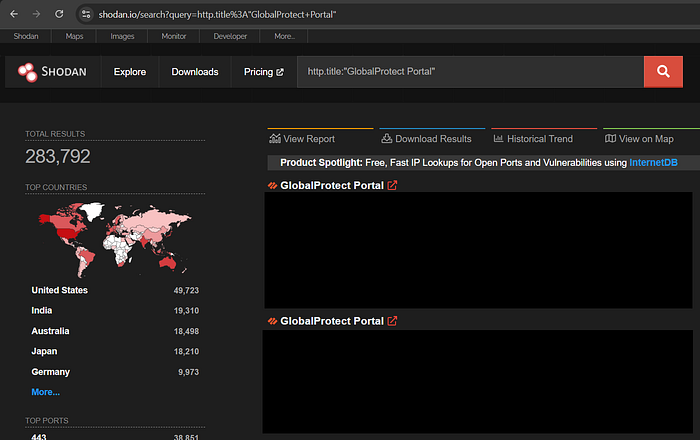Open the Maps top tab
Screen dimensions: 700x440
(x=74, y=36)
